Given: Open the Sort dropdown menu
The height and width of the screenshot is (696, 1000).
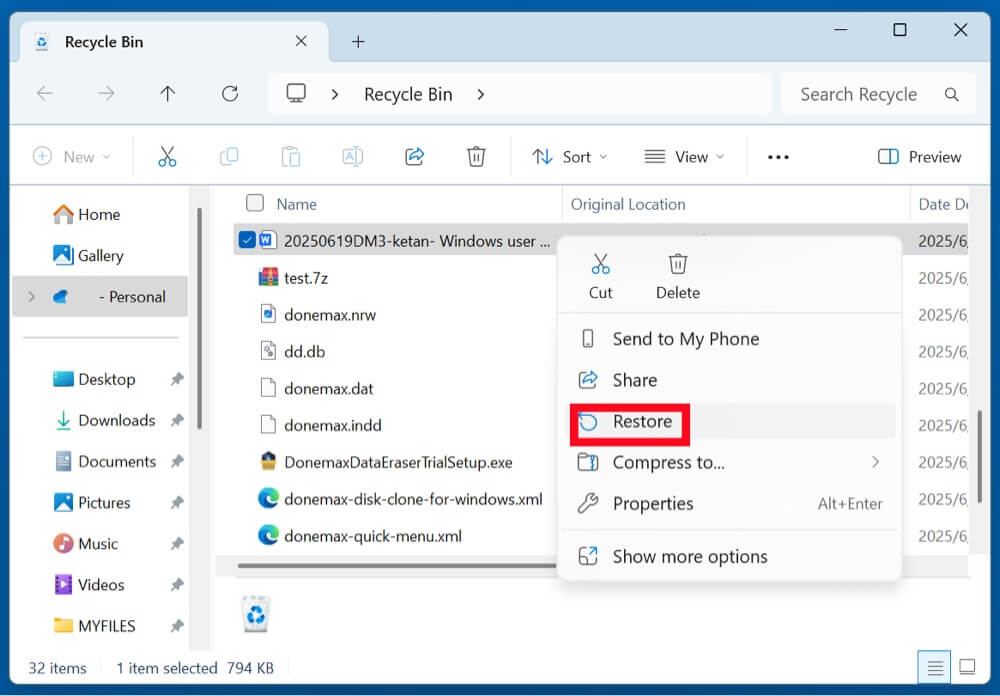Looking at the screenshot, I should click(x=569, y=157).
